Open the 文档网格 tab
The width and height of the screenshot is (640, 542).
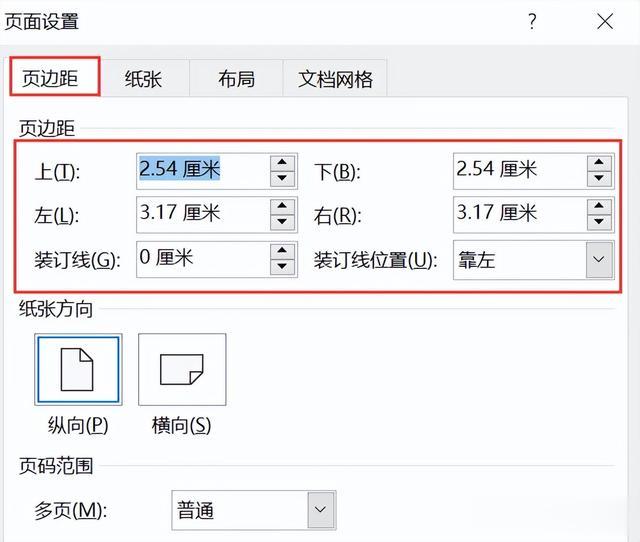click(335, 78)
